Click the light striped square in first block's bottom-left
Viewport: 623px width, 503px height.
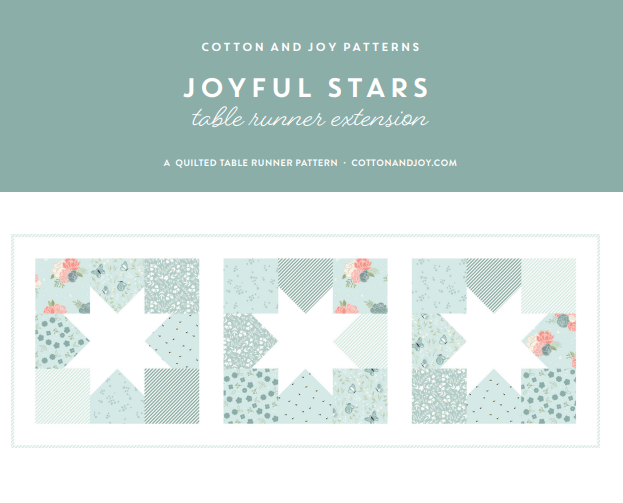tap(62, 396)
